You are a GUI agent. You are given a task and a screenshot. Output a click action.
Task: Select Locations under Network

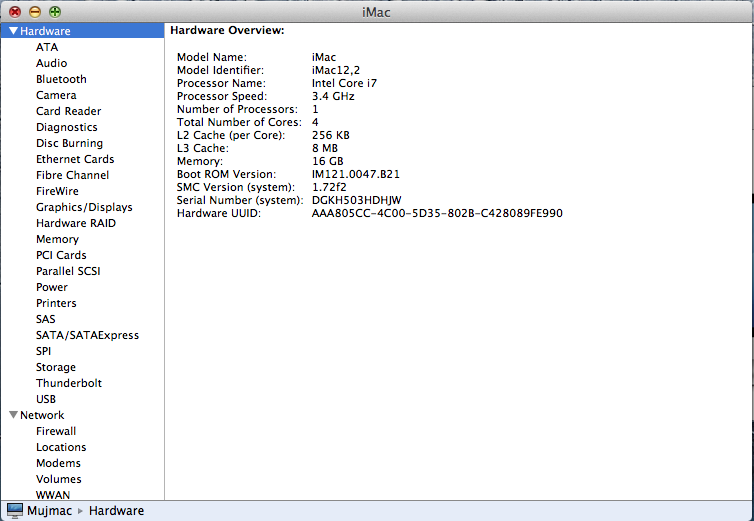(61, 447)
